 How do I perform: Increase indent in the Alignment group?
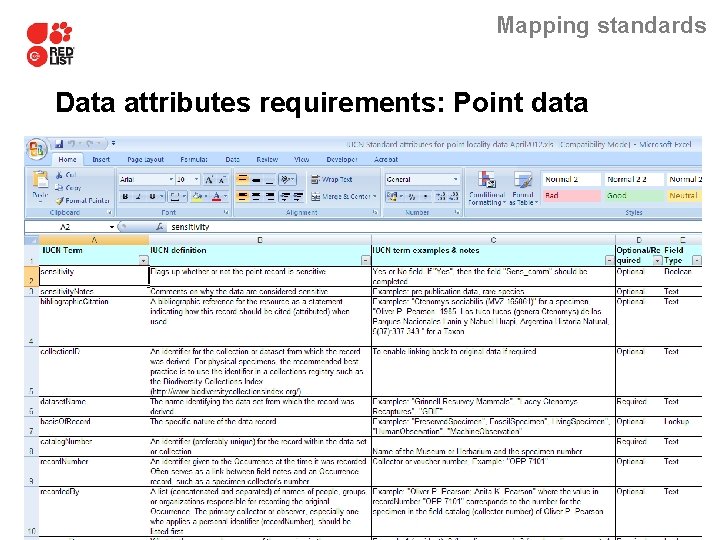[x=298, y=197]
